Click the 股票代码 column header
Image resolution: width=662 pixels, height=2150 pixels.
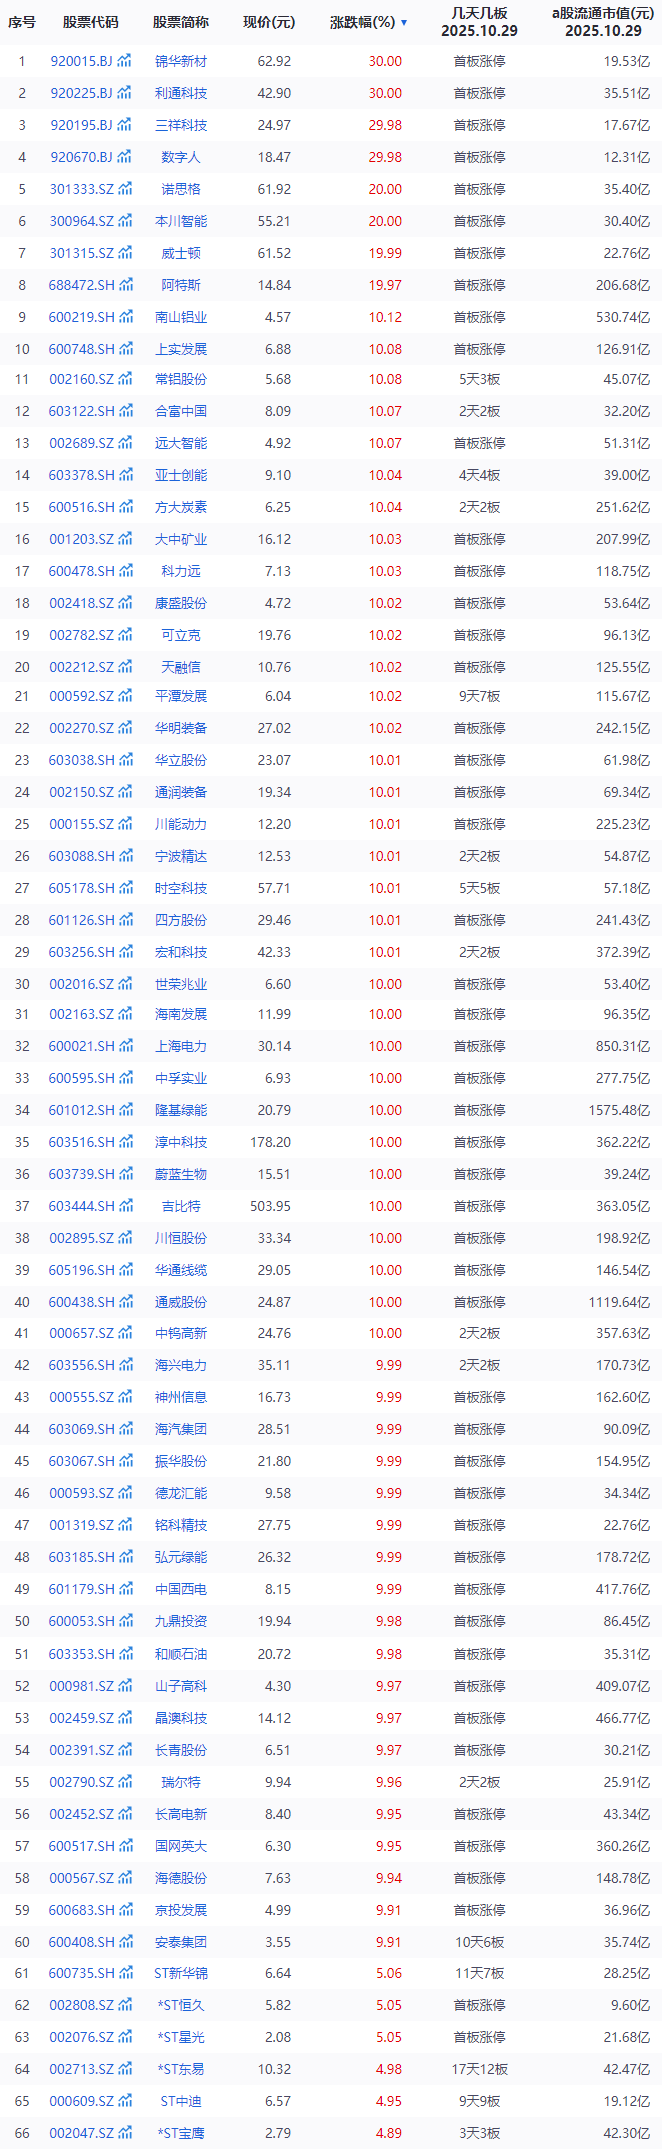click(90, 22)
